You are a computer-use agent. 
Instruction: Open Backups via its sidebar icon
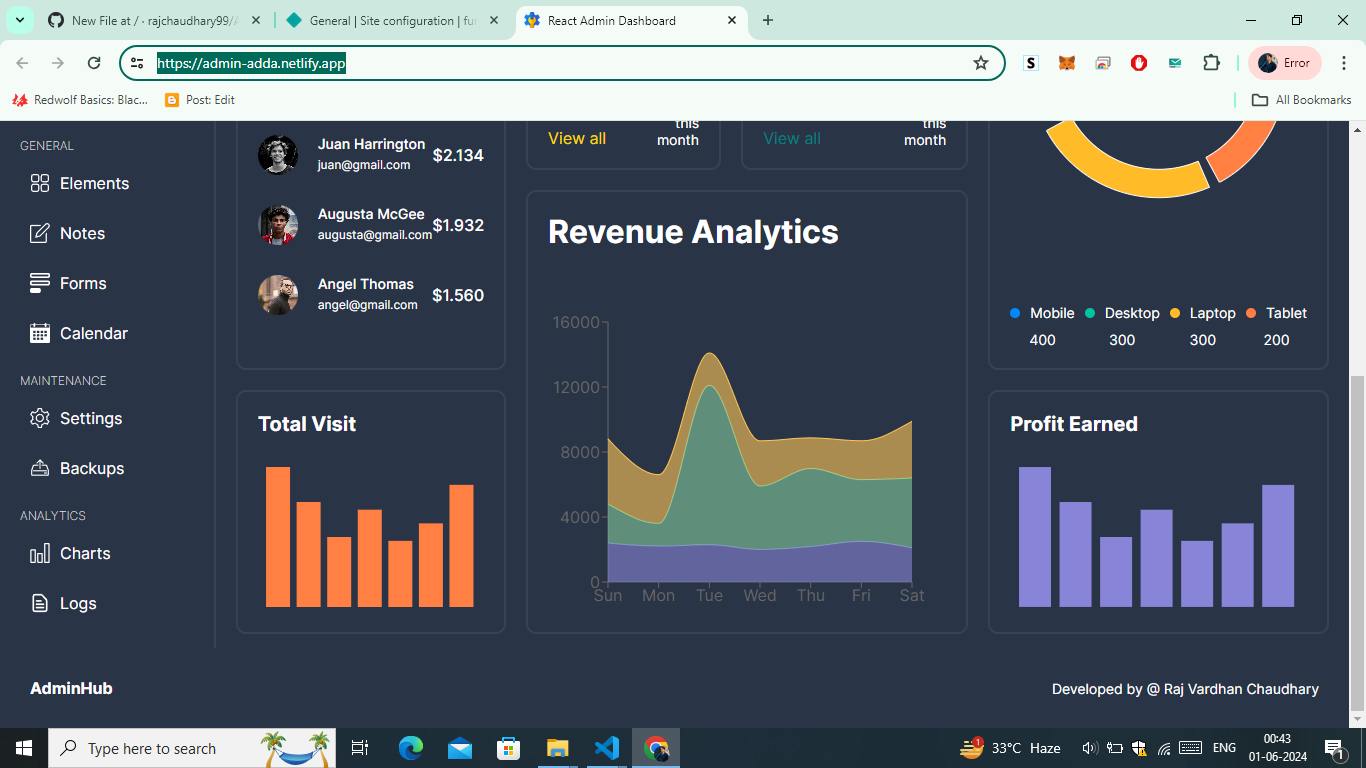point(40,469)
